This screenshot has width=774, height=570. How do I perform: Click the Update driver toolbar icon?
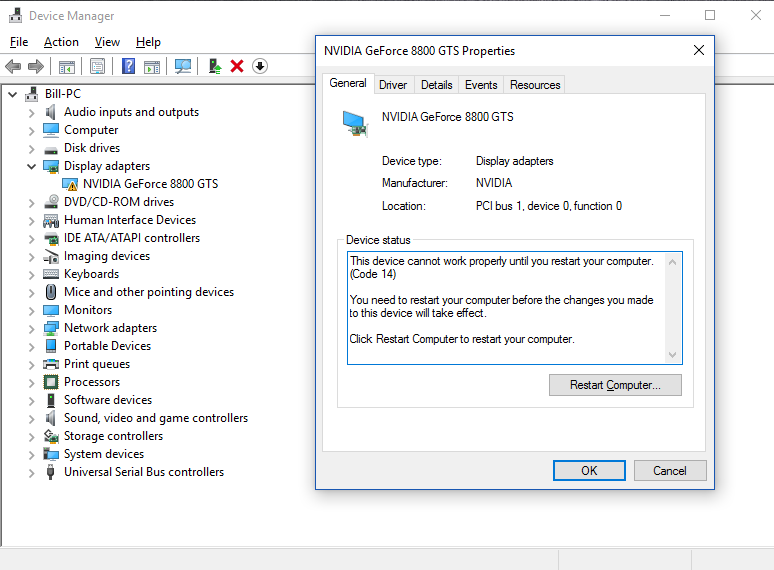tap(215, 66)
